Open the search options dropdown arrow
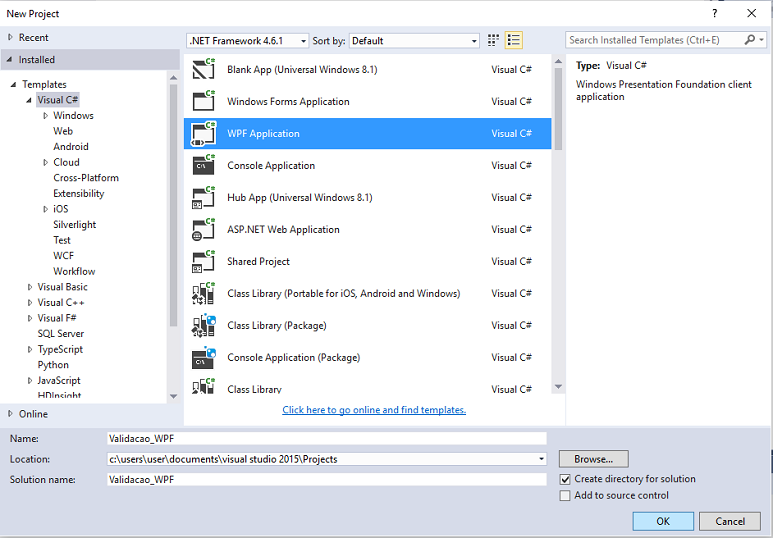773x538 pixels. click(x=762, y=40)
